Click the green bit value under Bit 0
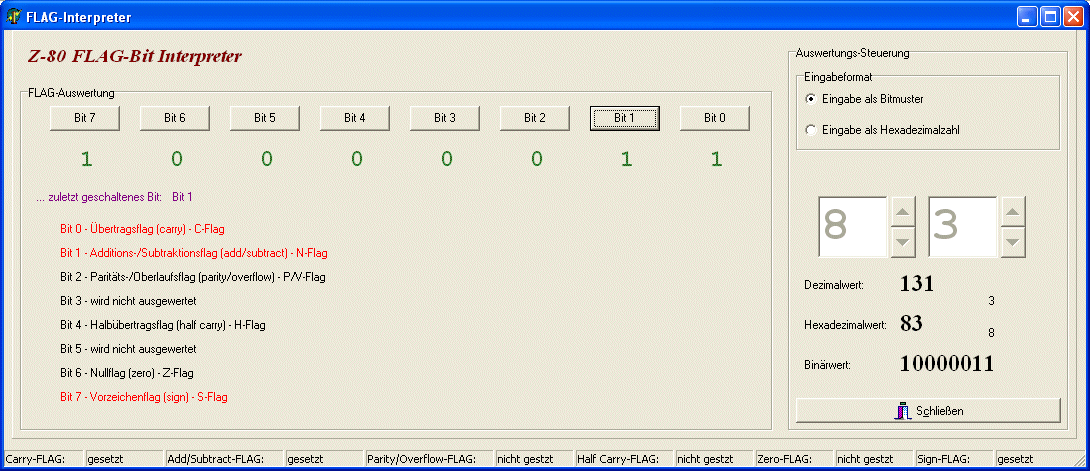The height and width of the screenshot is (471, 1090). tap(716, 159)
